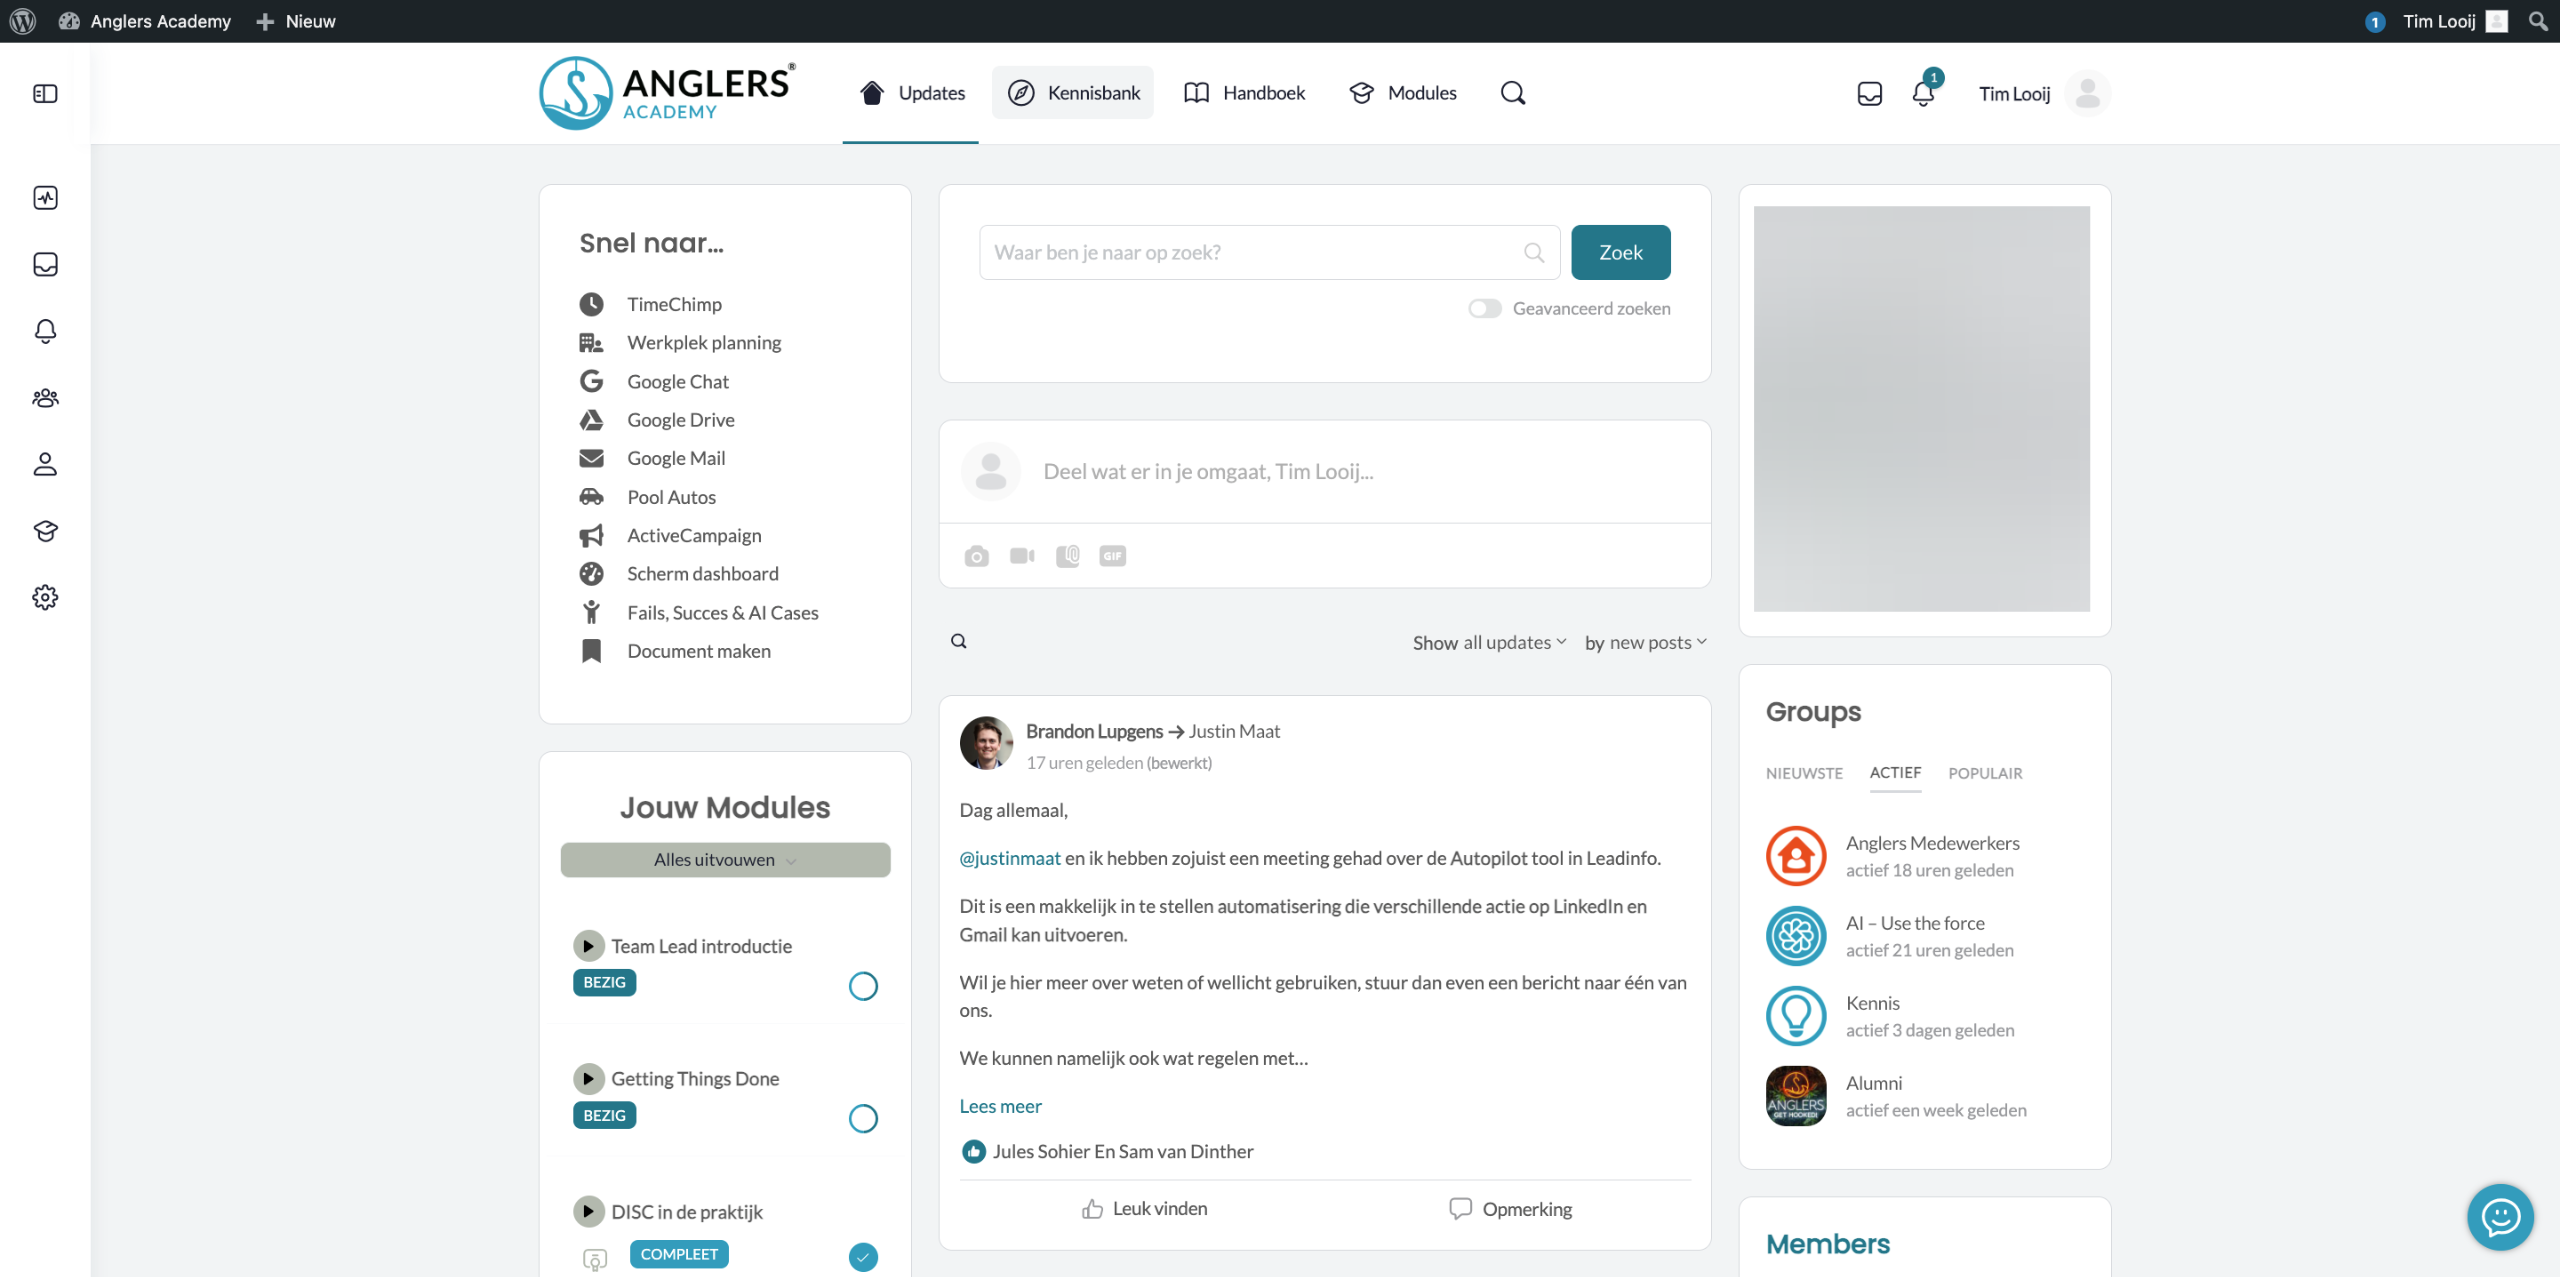The height and width of the screenshot is (1277, 2560).
Task: Open the inbox icon in header
Action: (x=1869, y=94)
